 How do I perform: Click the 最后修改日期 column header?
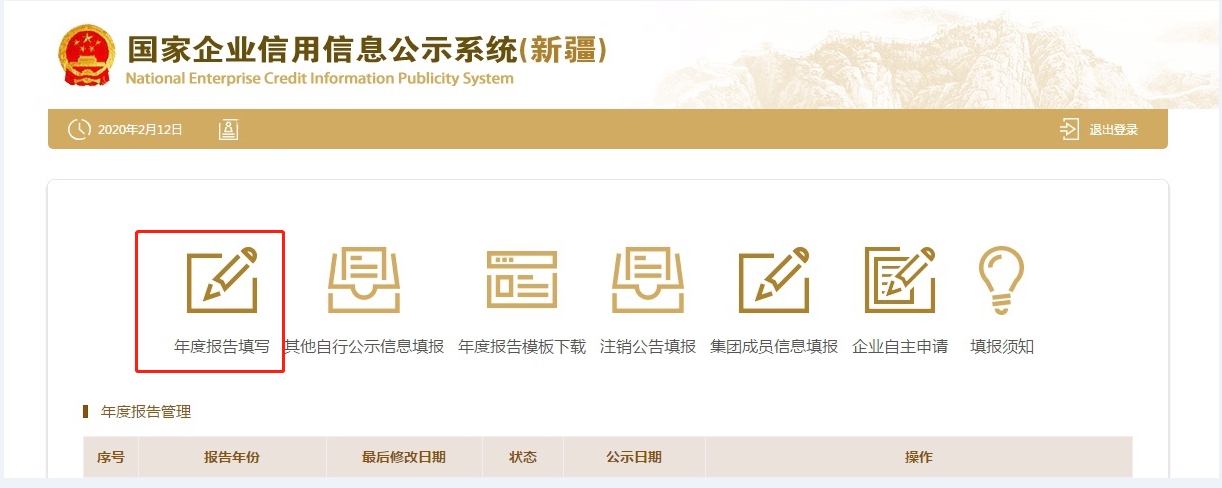(404, 457)
